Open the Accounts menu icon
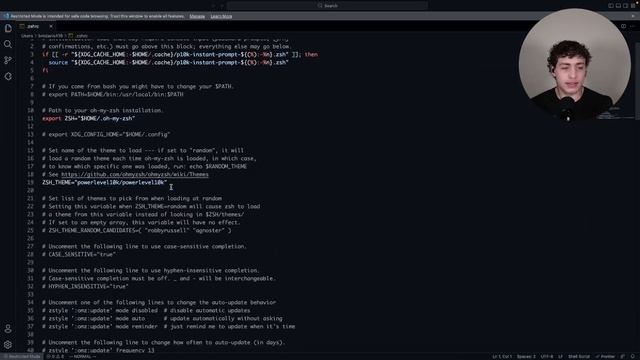The height and width of the screenshot is (360, 640). (x=8, y=329)
